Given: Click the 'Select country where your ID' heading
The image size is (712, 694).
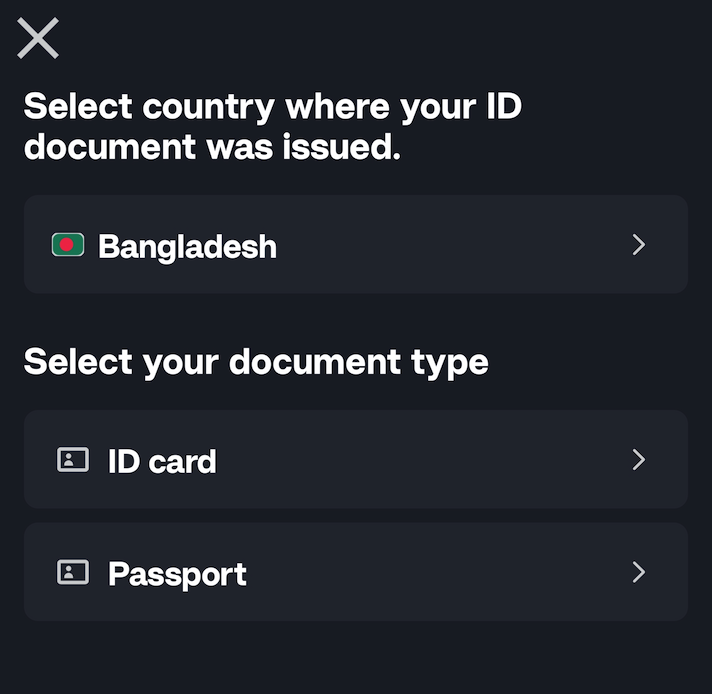Looking at the screenshot, I should tap(273, 108).
